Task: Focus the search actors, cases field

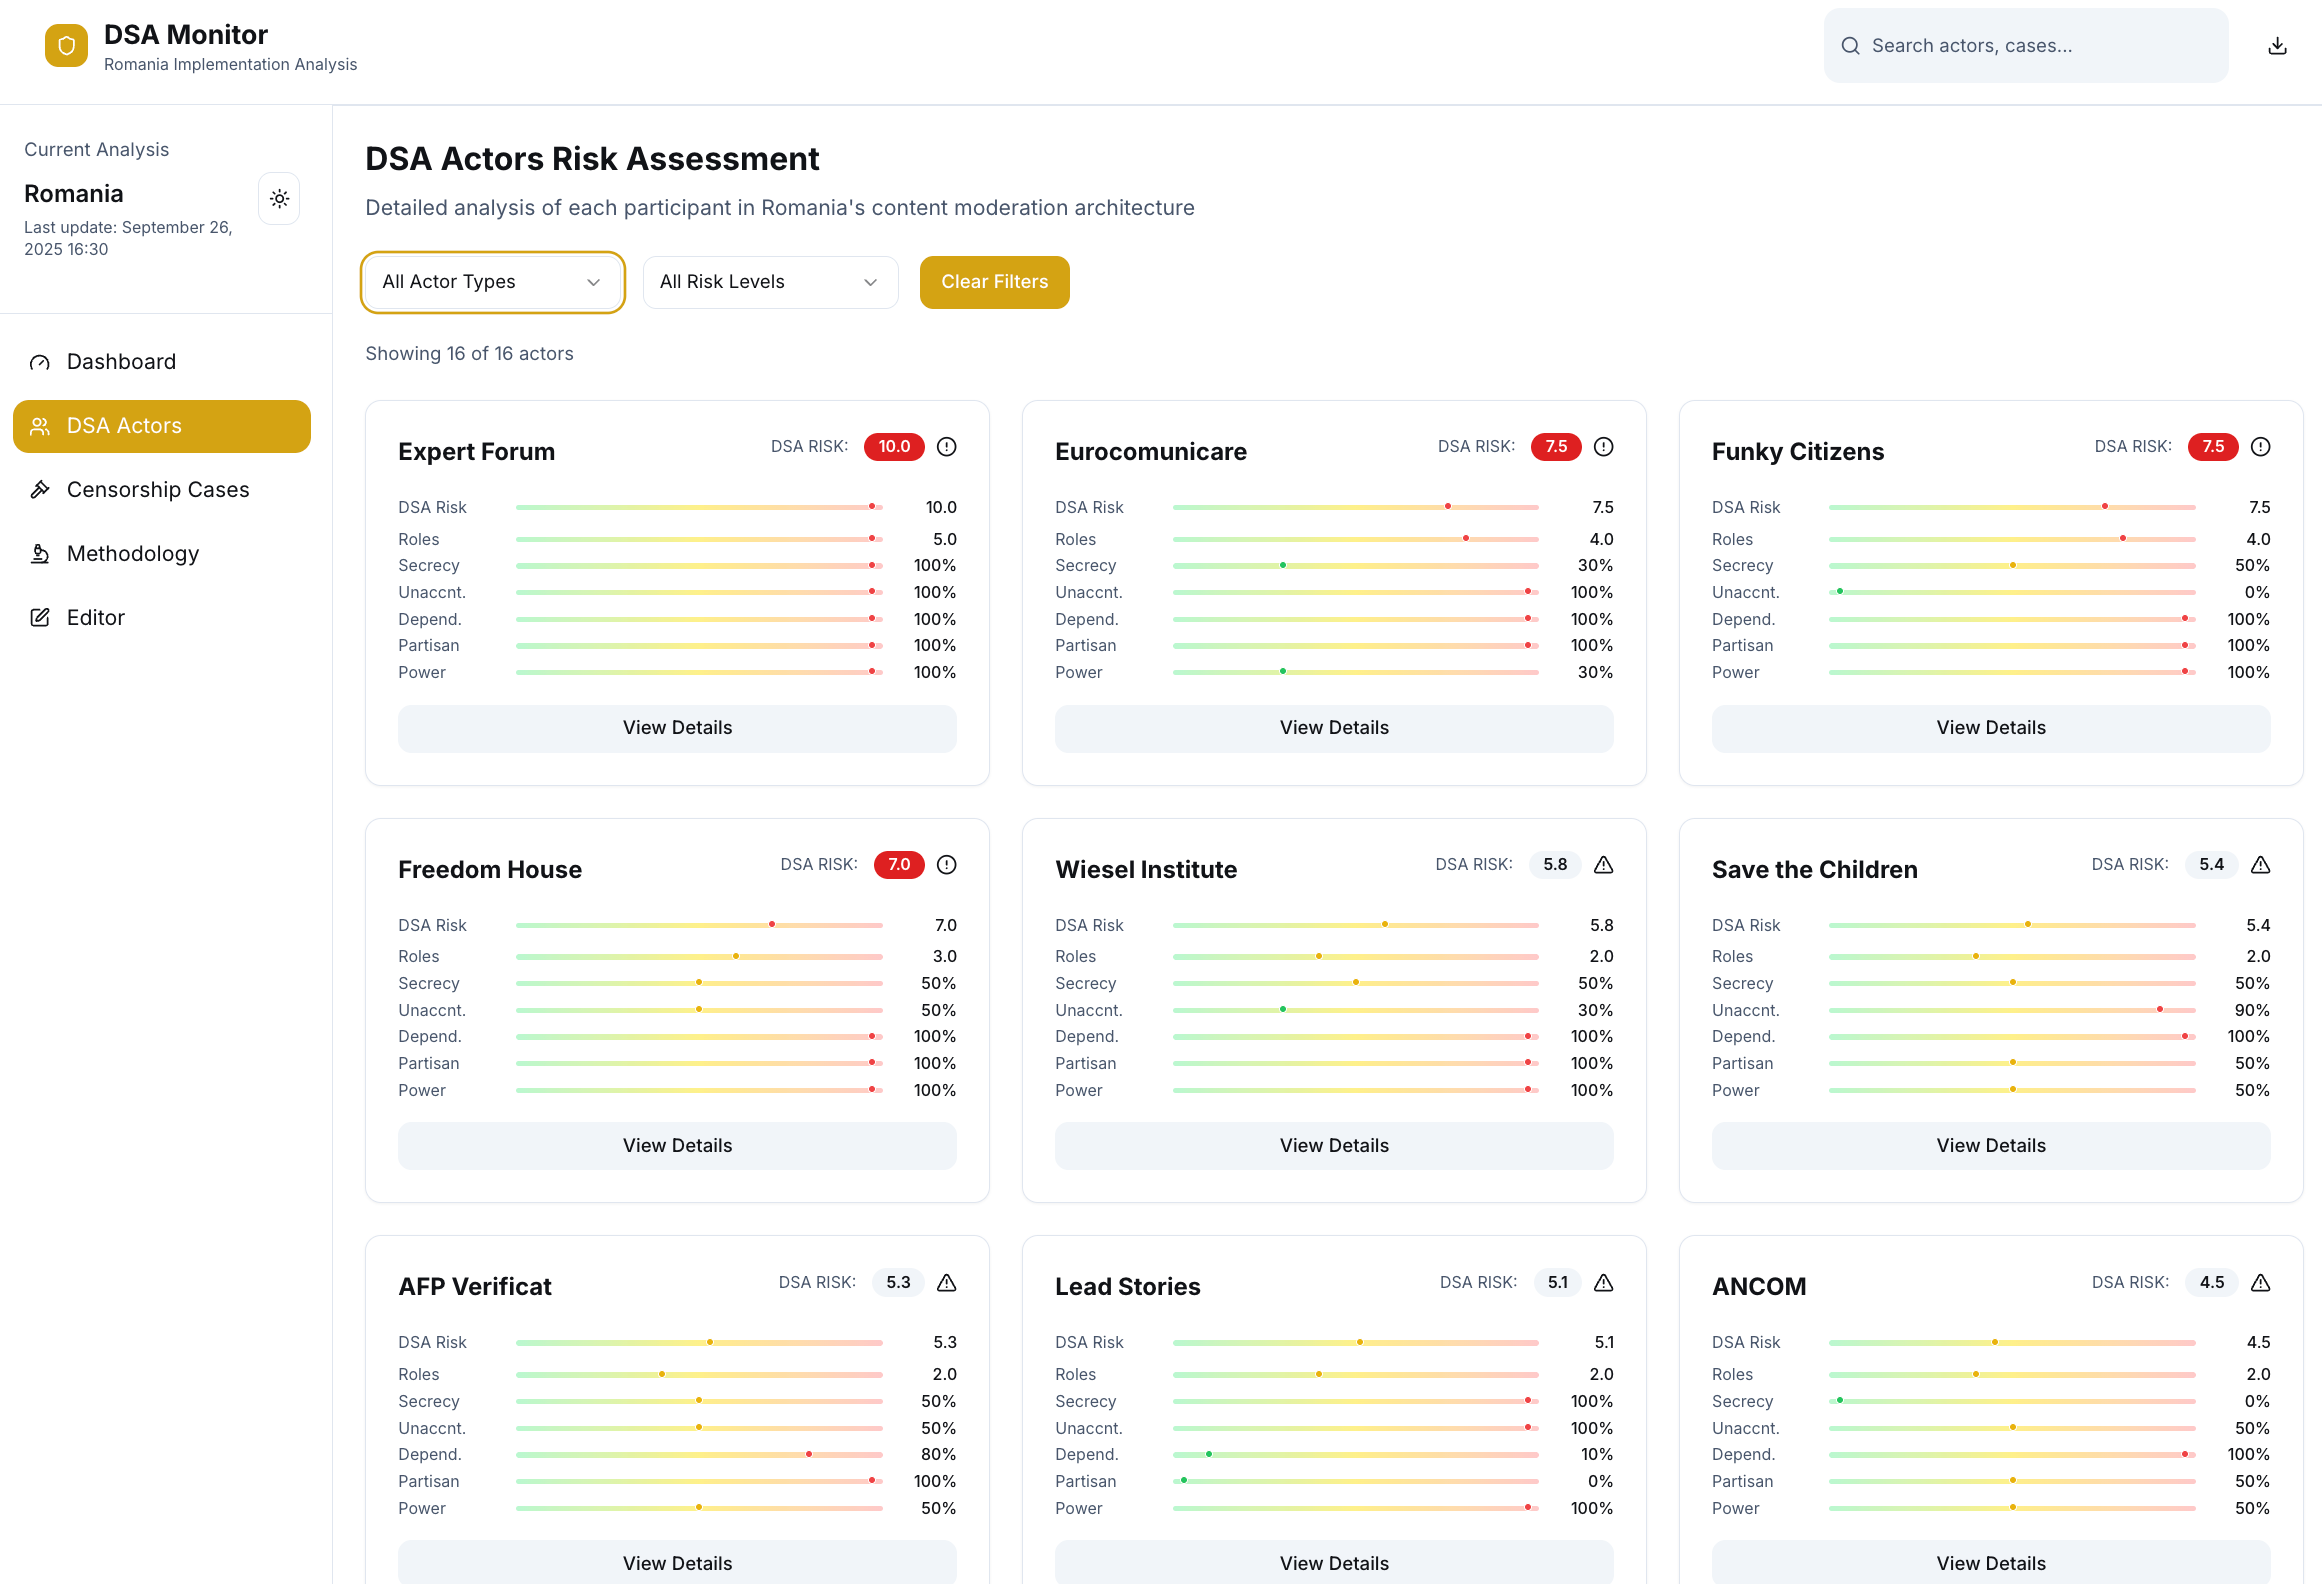Action: pyautogui.click(x=2025, y=46)
